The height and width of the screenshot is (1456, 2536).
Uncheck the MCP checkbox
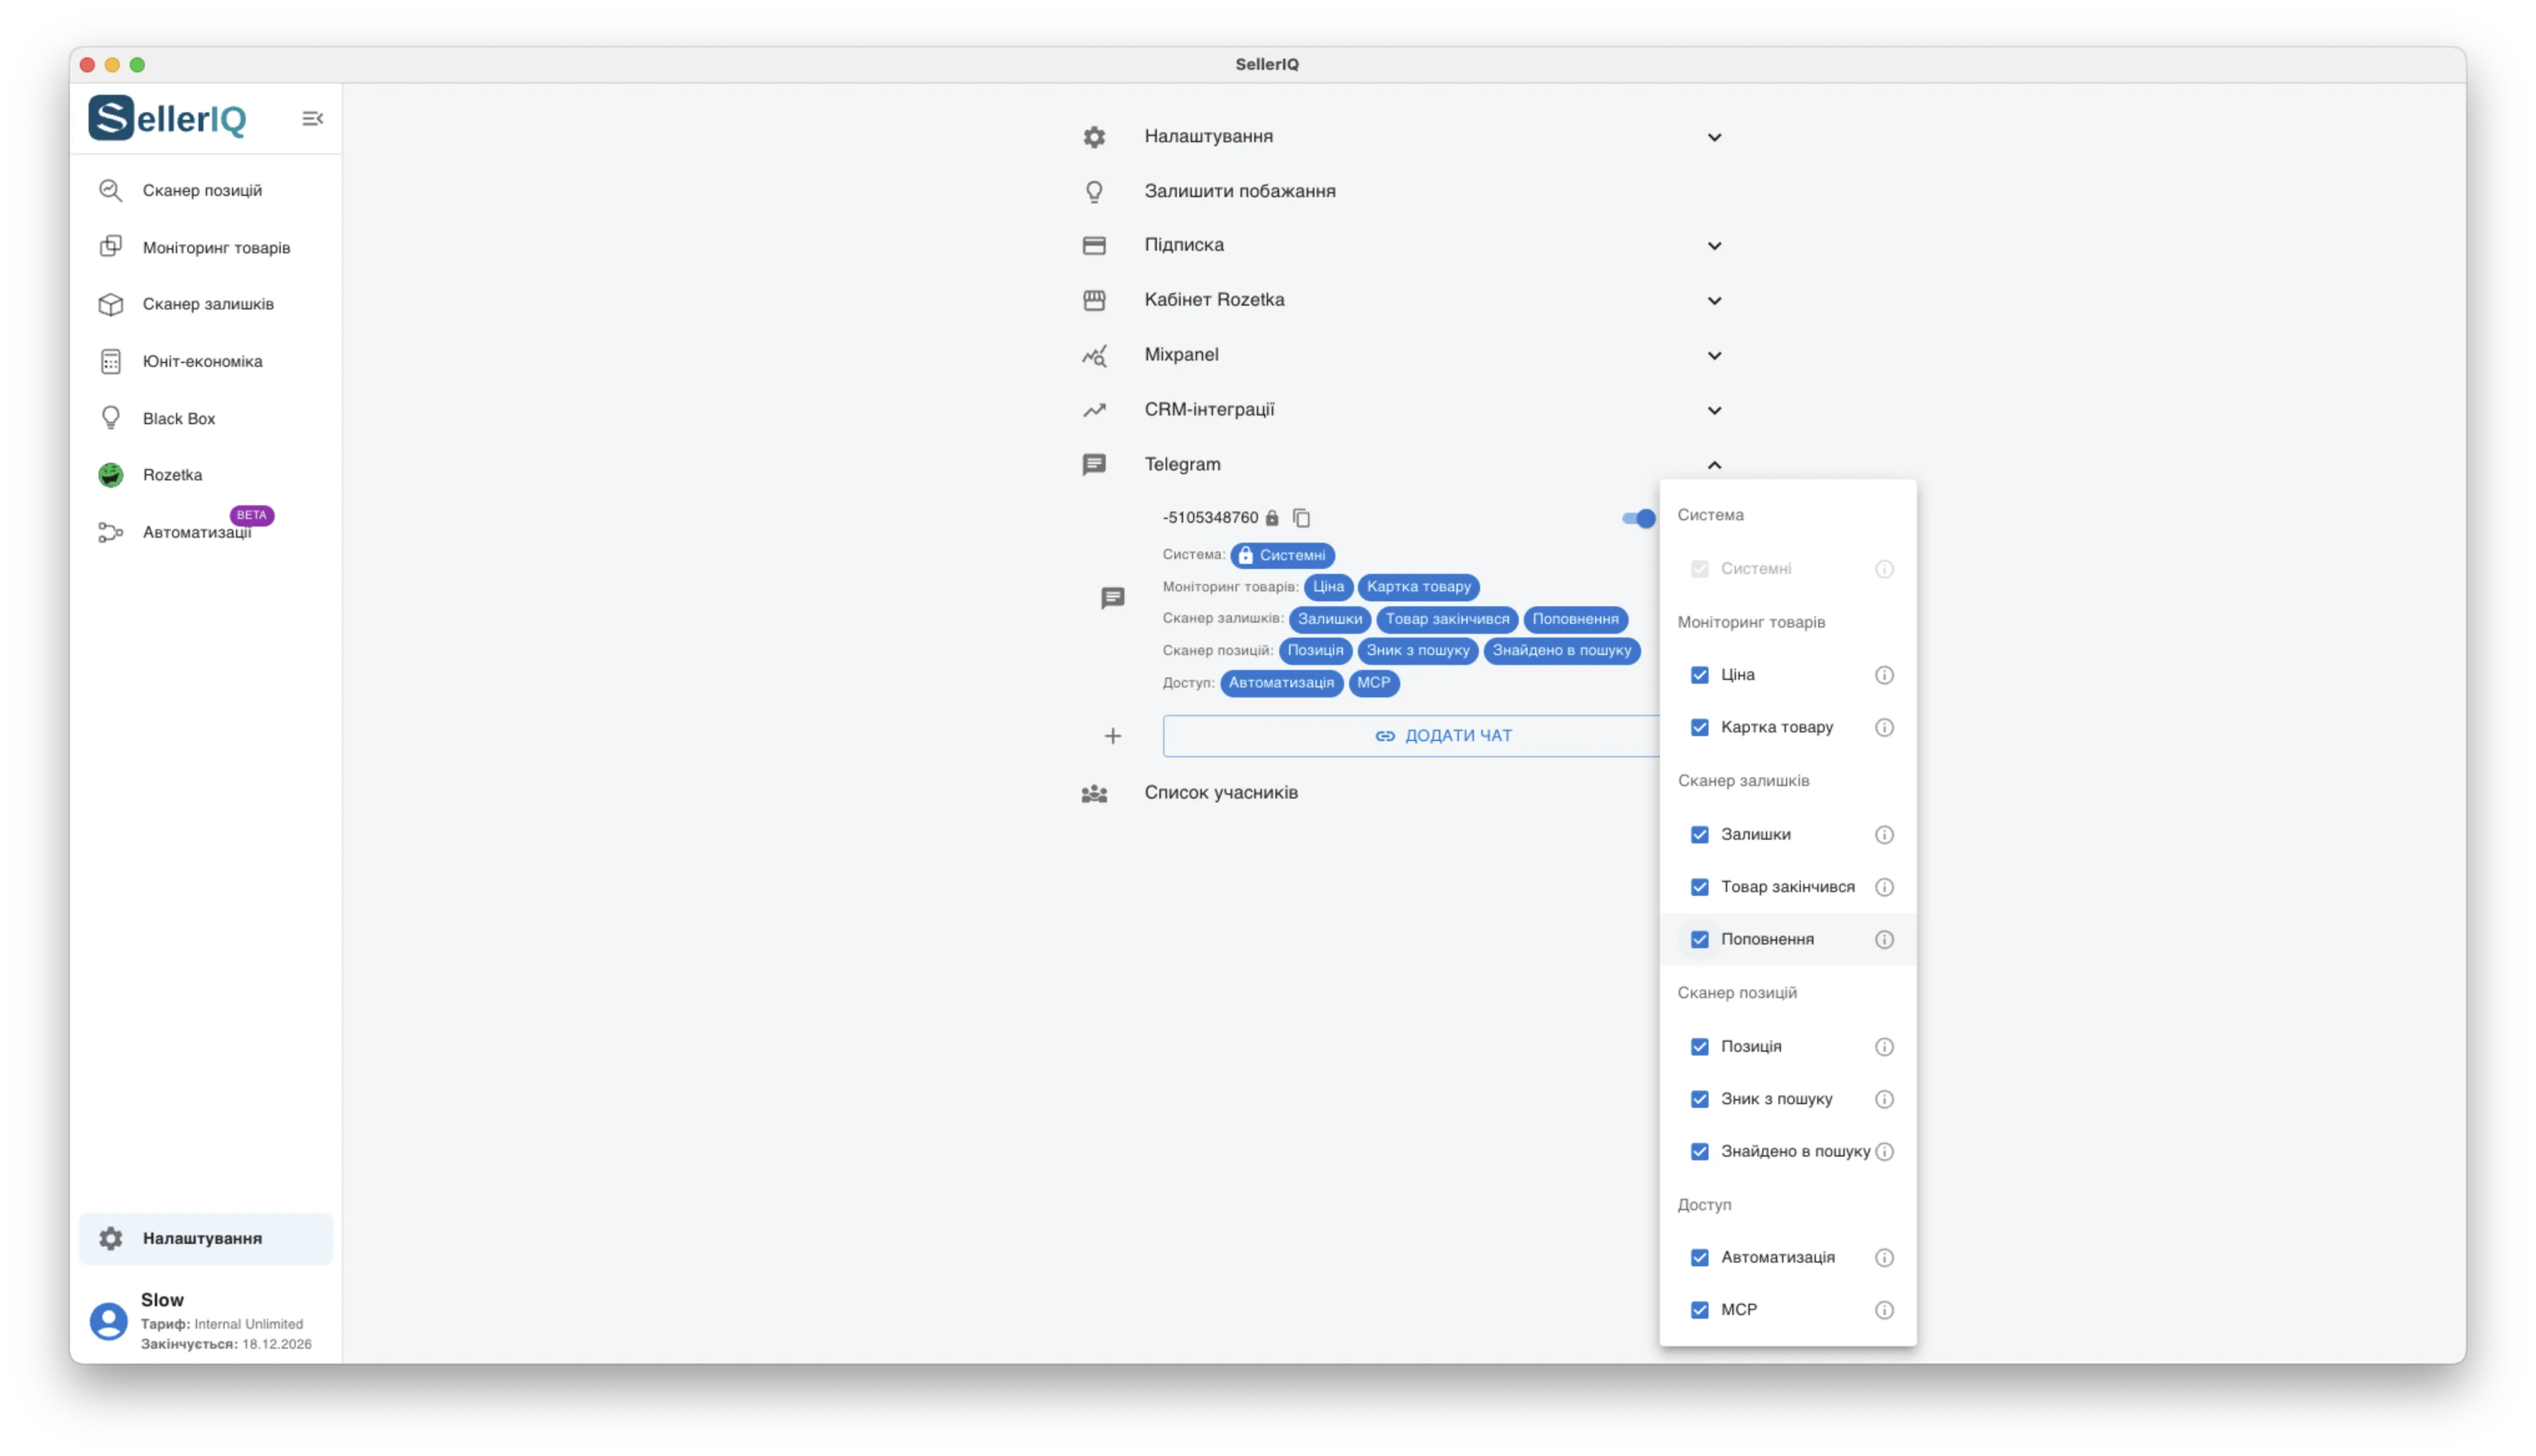[x=1699, y=1310]
